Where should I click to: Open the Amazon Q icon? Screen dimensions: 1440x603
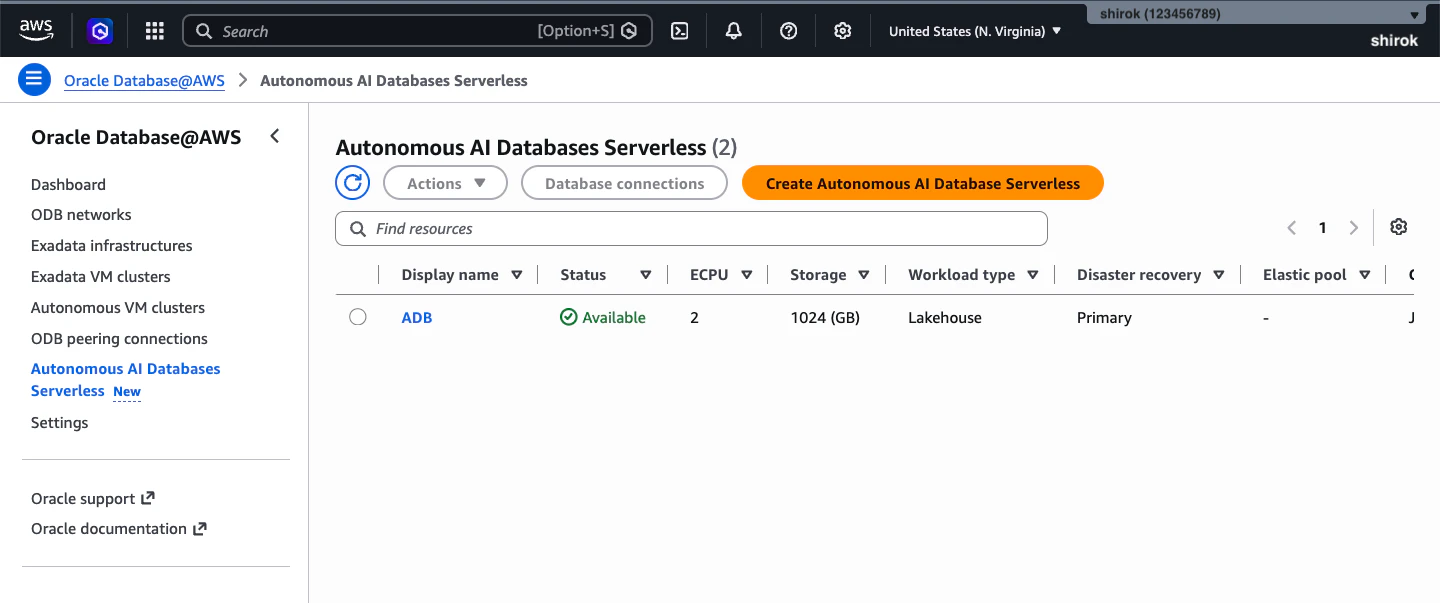pos(100,31)
